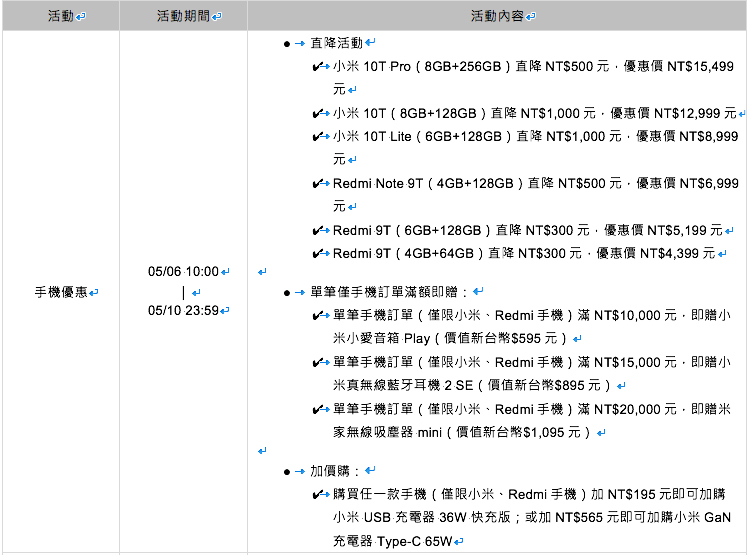
Task: Click the 加價購 bullet heading
Action: pyautogui.click(x=334, y=471)
